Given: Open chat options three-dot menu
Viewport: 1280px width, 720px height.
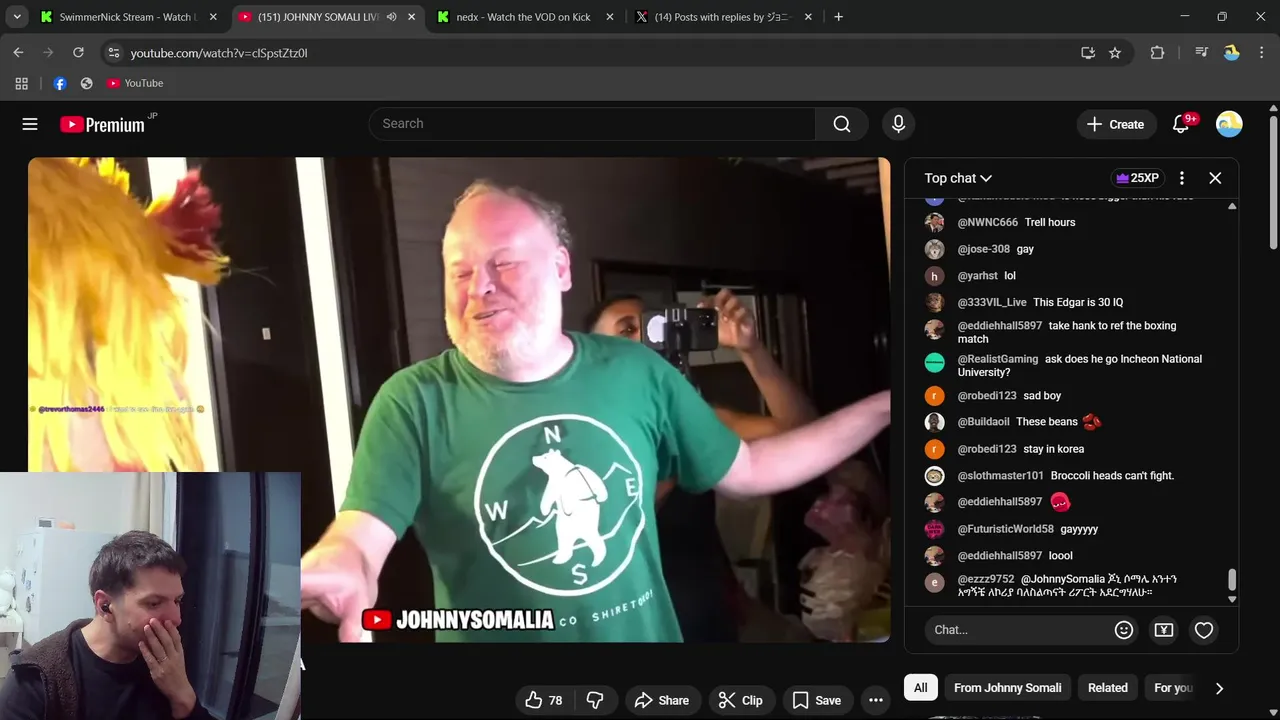Looking at the screenshot, I should [x=1182, y=178].
